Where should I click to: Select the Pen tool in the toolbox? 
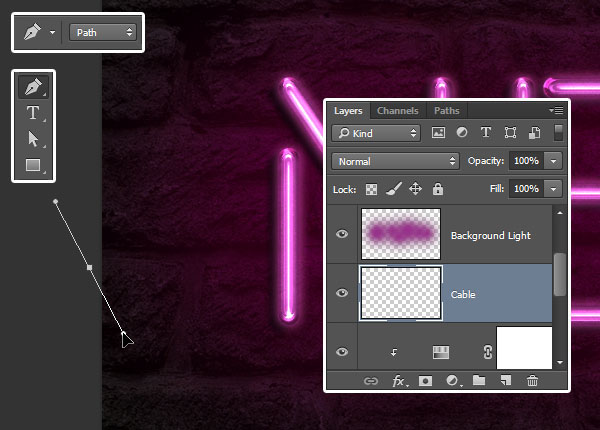[33, 87]
